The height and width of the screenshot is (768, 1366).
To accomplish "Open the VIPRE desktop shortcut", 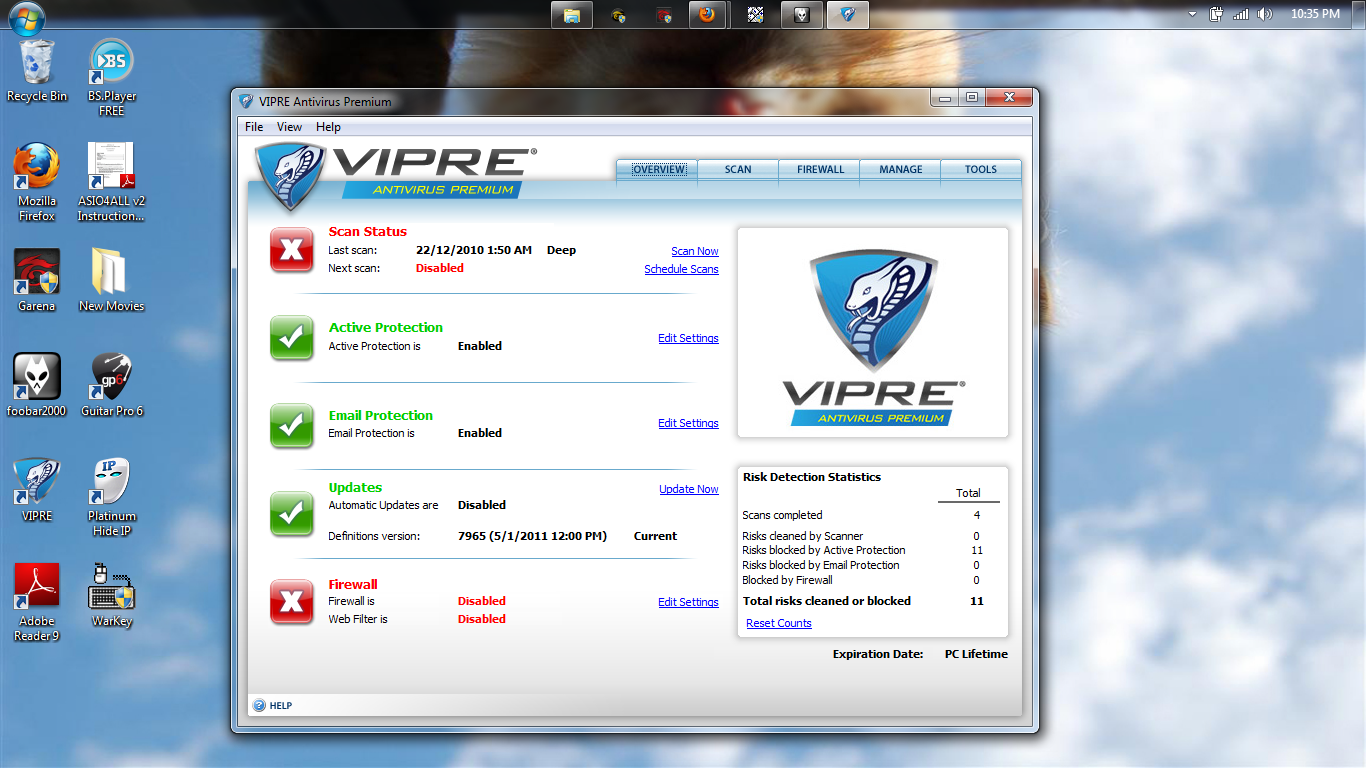I will tap(37, 490).
